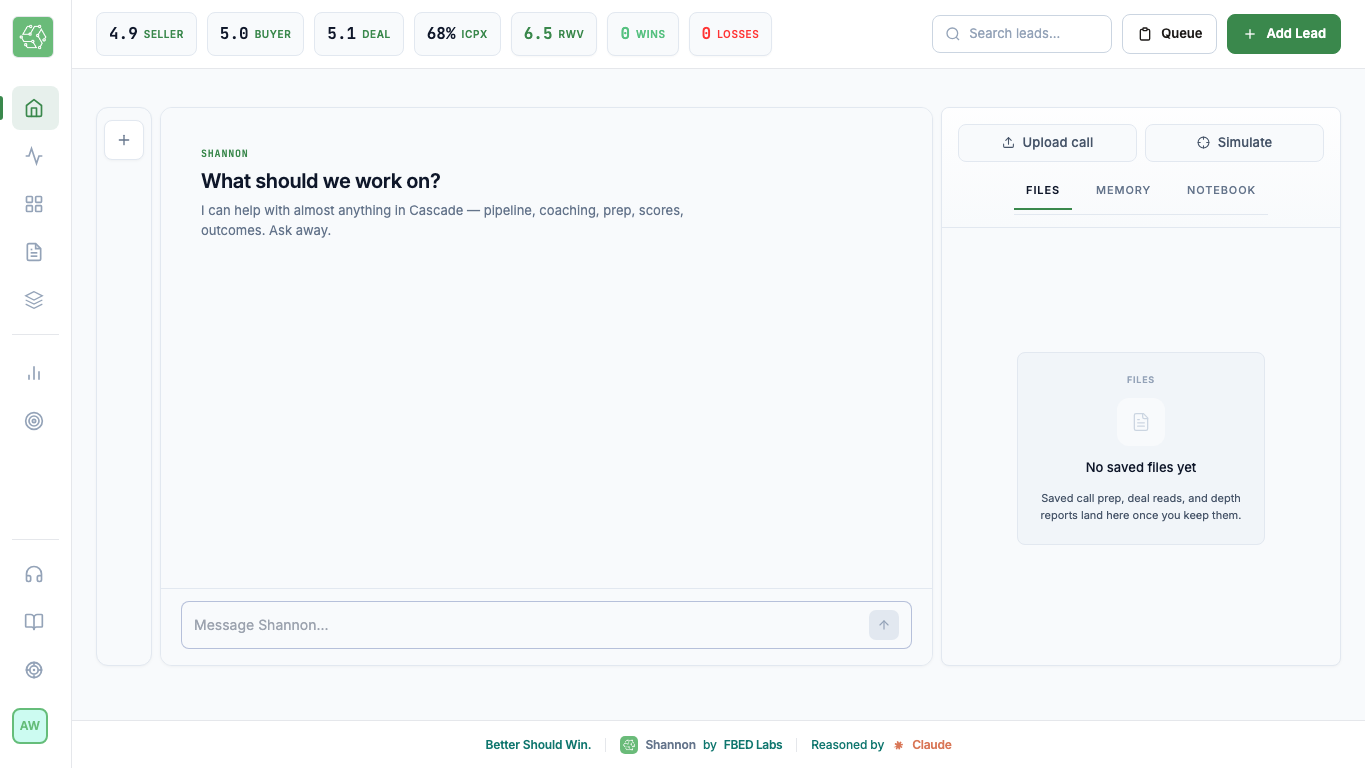Click the 5.0 Buyer score chip
Viewport: 1365px width, 768px height.
click(x=255, y=34)
